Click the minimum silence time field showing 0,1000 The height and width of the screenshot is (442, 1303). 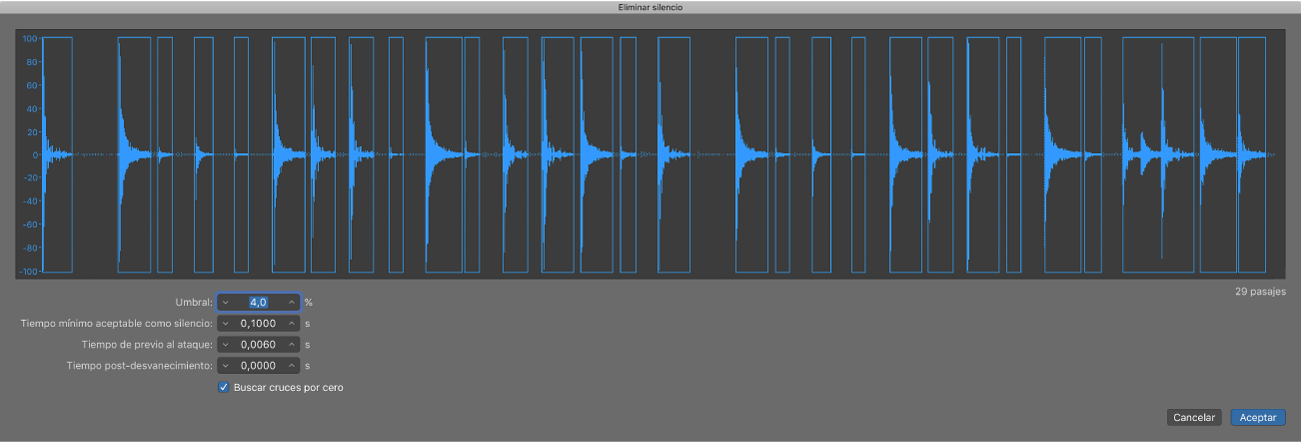[259, 324]
